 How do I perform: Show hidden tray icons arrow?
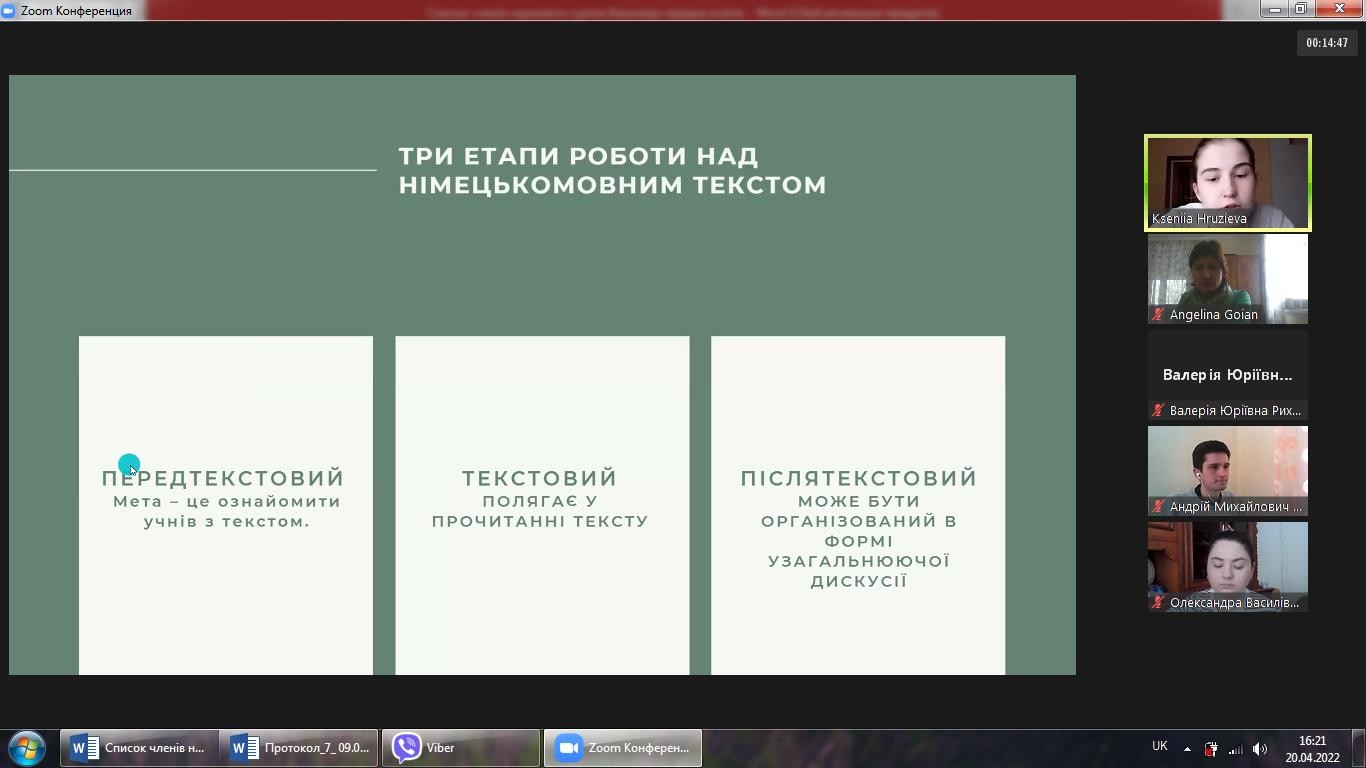[x=1187, y=749]
